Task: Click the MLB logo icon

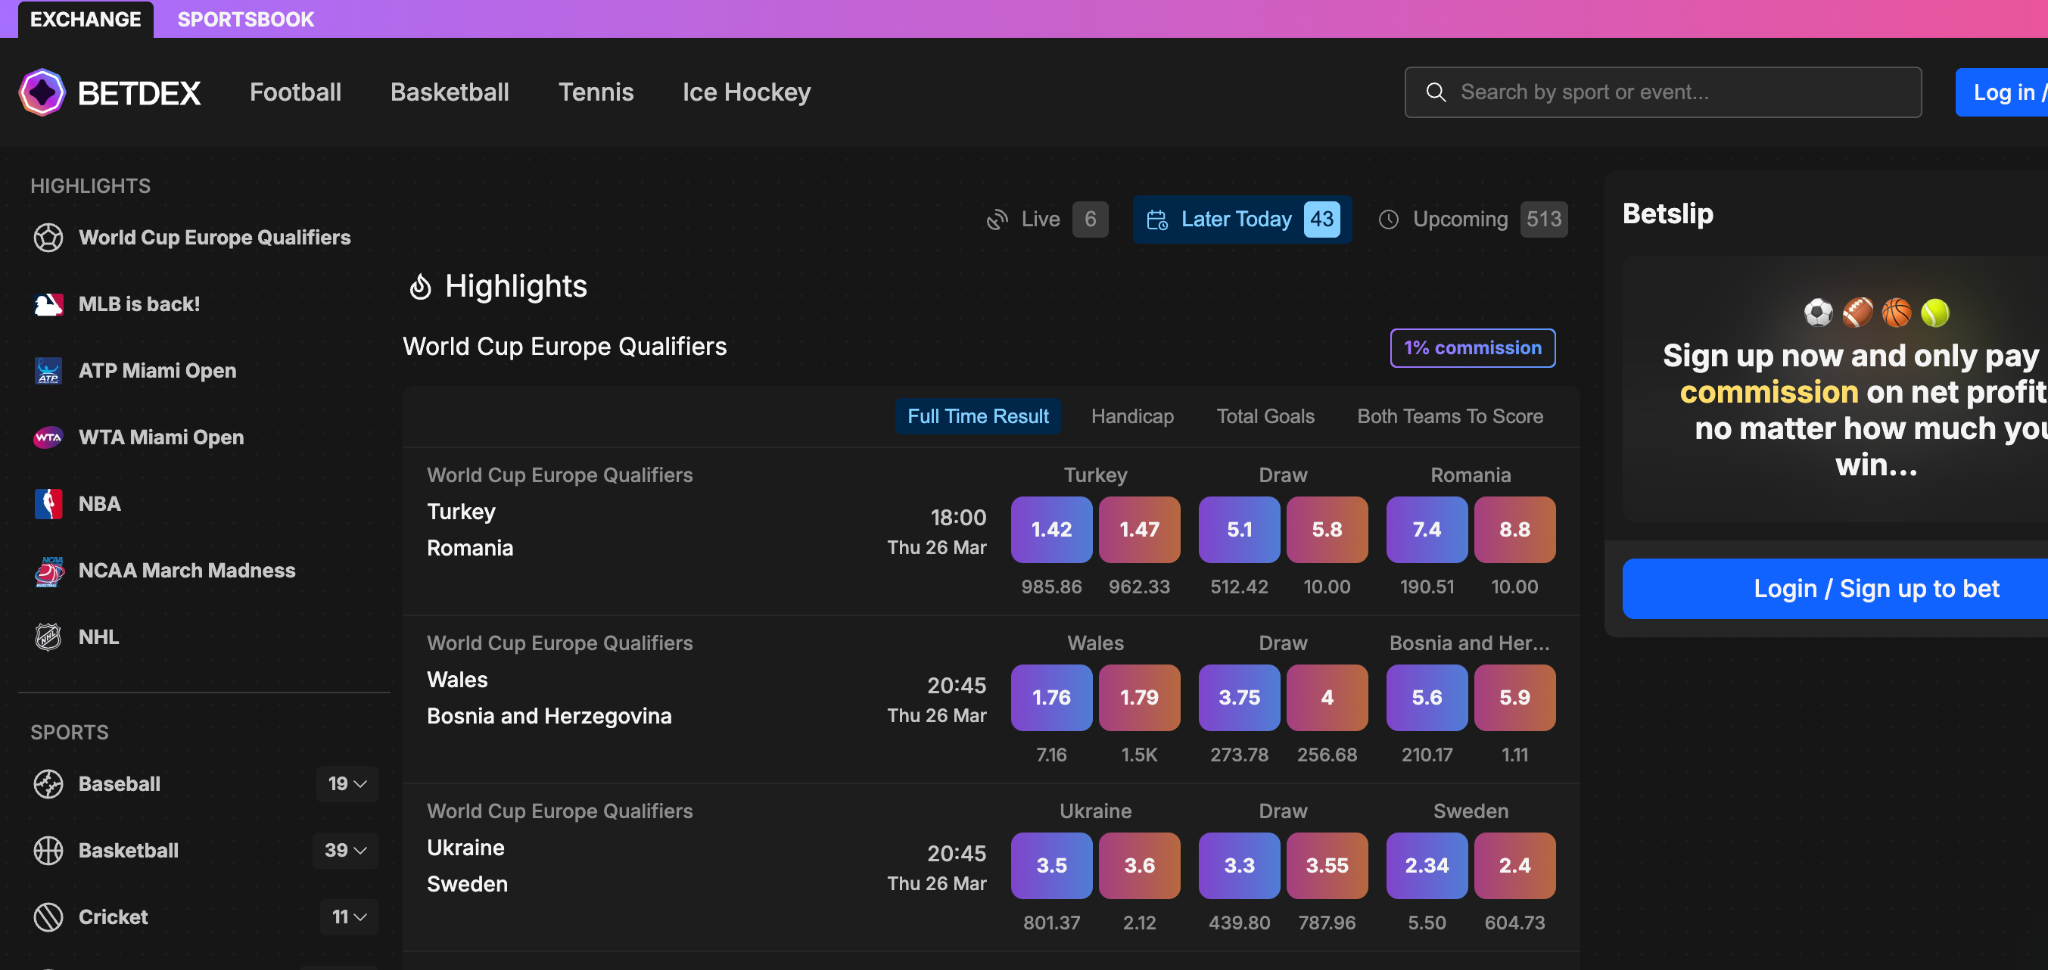Action: point(48,304)
